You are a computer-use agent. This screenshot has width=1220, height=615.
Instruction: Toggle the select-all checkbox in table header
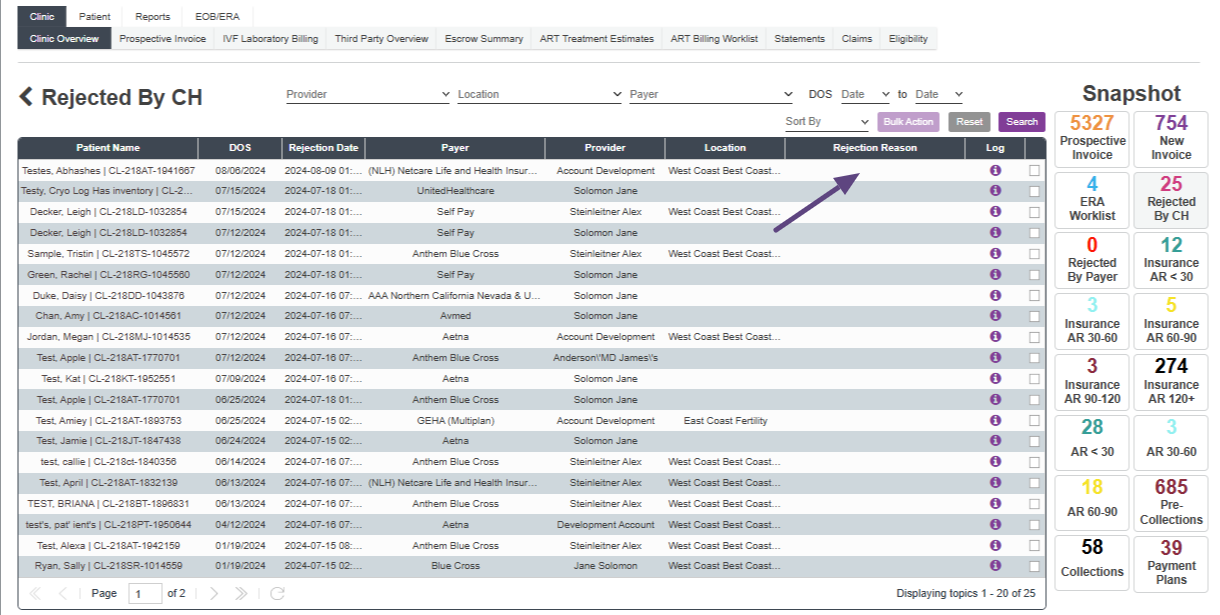click(1034, 148)
